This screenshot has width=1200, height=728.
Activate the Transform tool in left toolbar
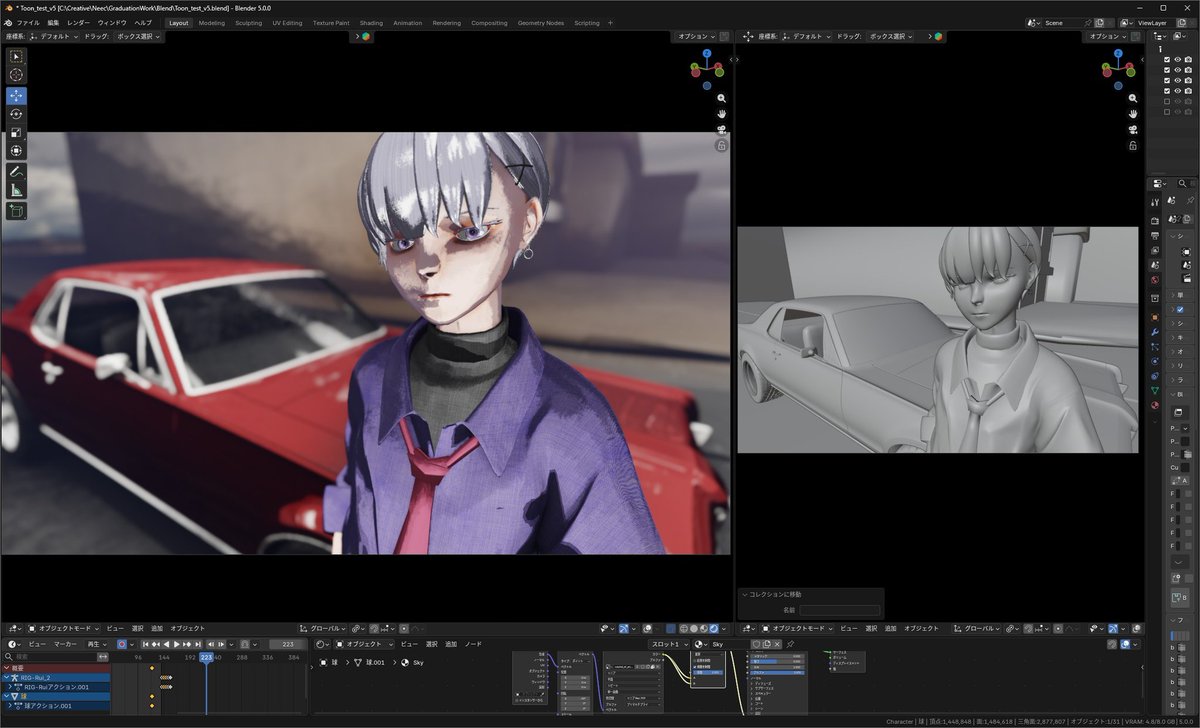(x=16, y=151)
